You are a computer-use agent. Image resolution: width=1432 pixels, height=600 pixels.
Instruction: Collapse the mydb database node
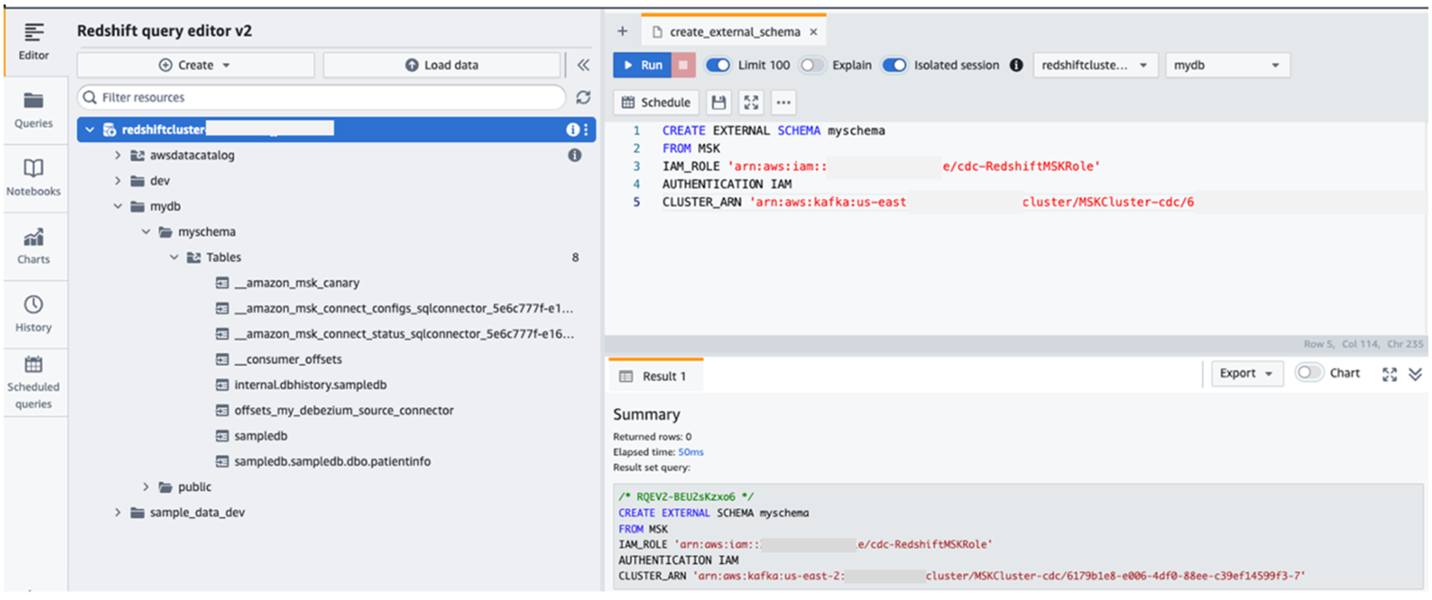coord(117,207)
